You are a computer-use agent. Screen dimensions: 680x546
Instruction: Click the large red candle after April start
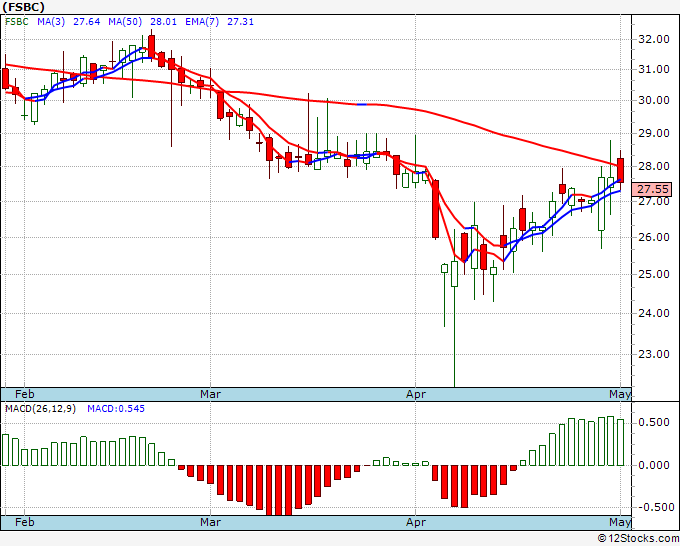435,209
